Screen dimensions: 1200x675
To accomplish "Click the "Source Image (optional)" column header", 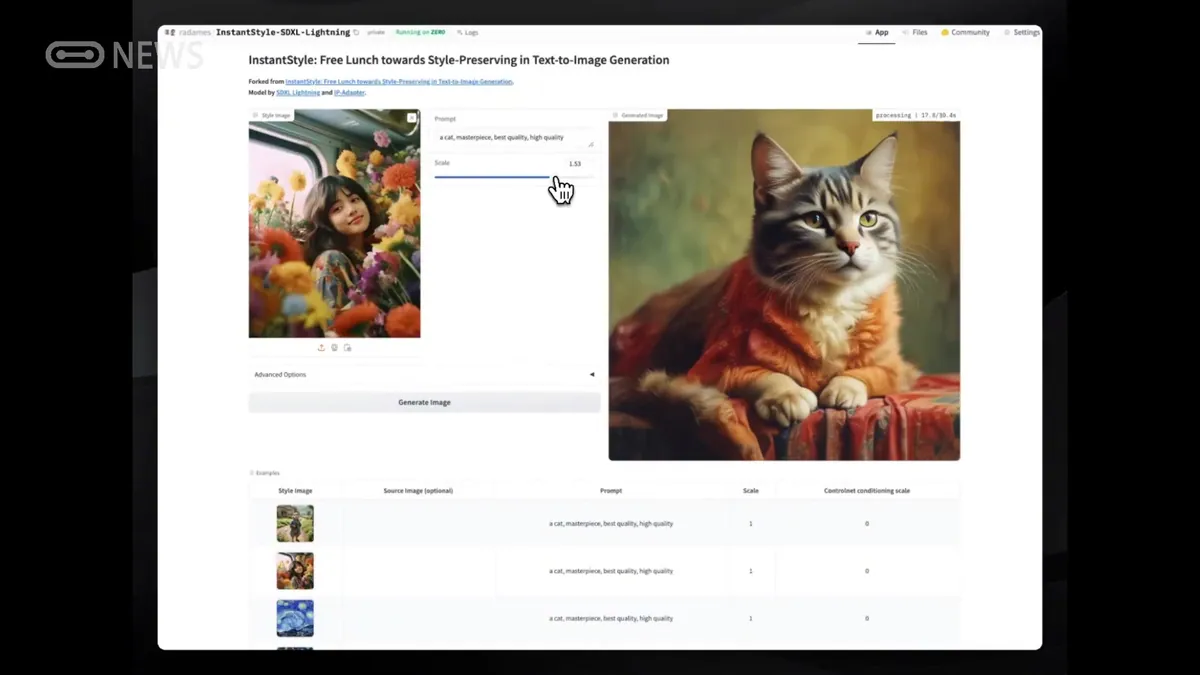I will [x=418, y=491].
